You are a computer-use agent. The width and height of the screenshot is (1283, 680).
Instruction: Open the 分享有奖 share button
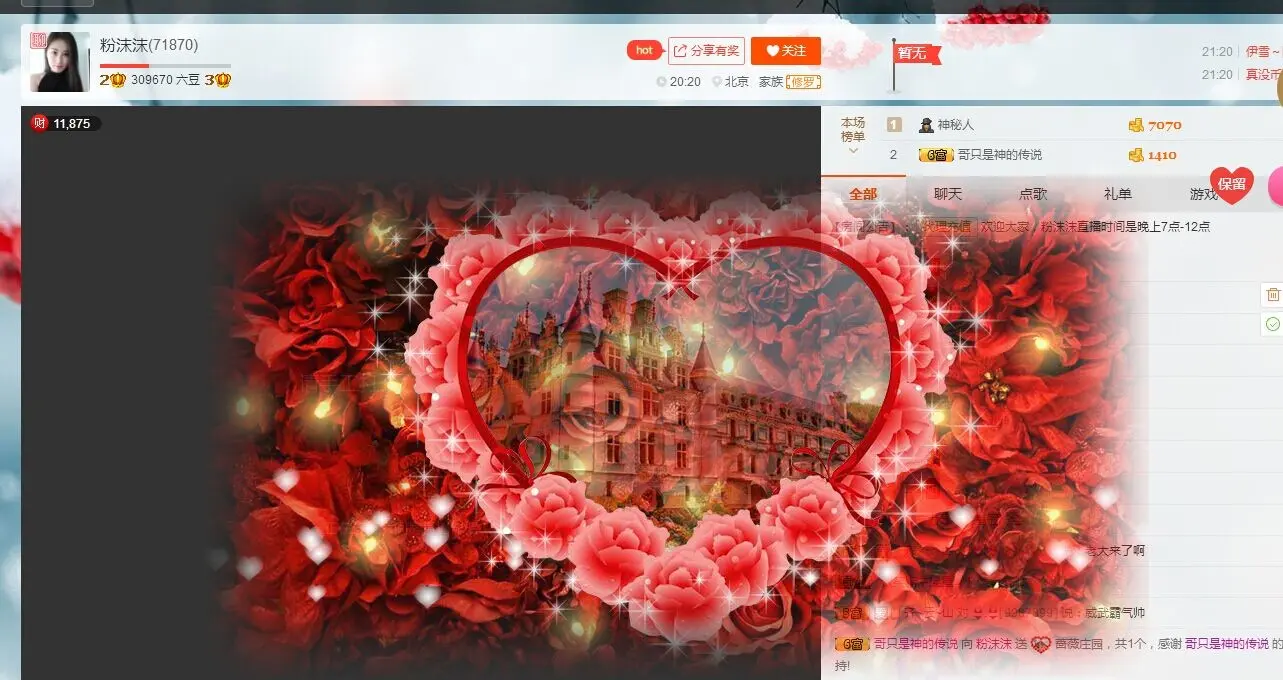(x=707, y=51)
